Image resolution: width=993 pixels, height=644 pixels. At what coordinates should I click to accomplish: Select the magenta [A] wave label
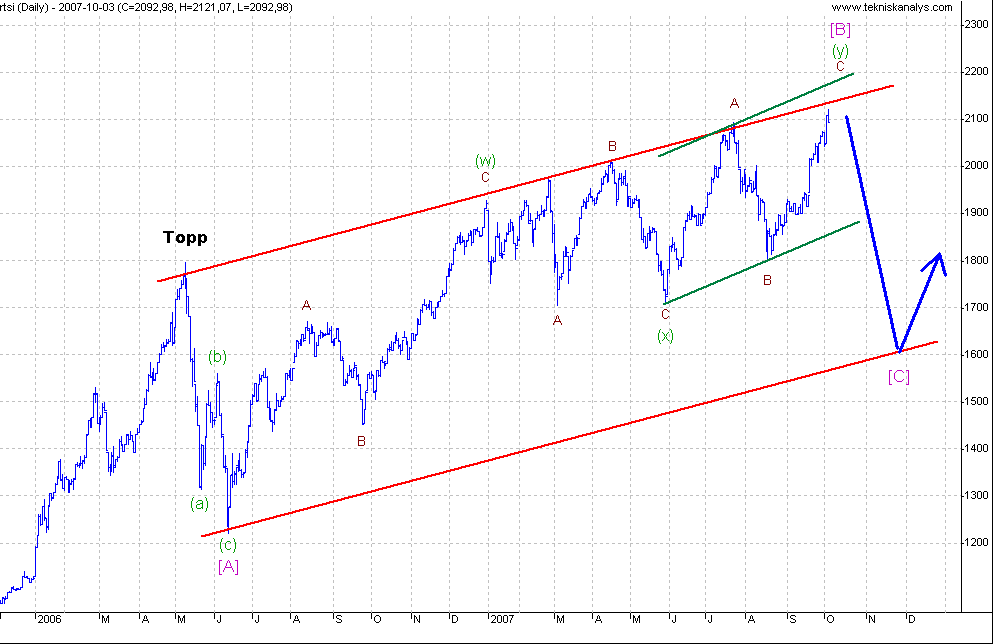coord(228,566)
